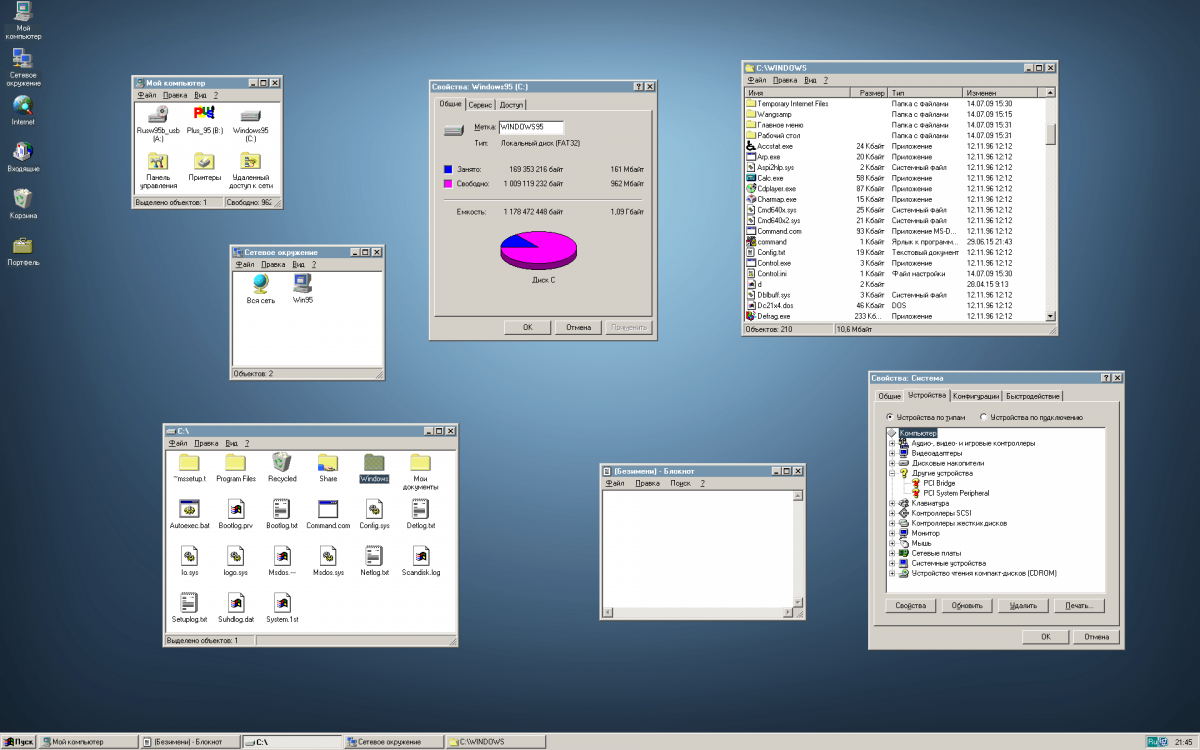Click the Удалить button in device manager
1200x750 pixels.
click(1023, 605)
